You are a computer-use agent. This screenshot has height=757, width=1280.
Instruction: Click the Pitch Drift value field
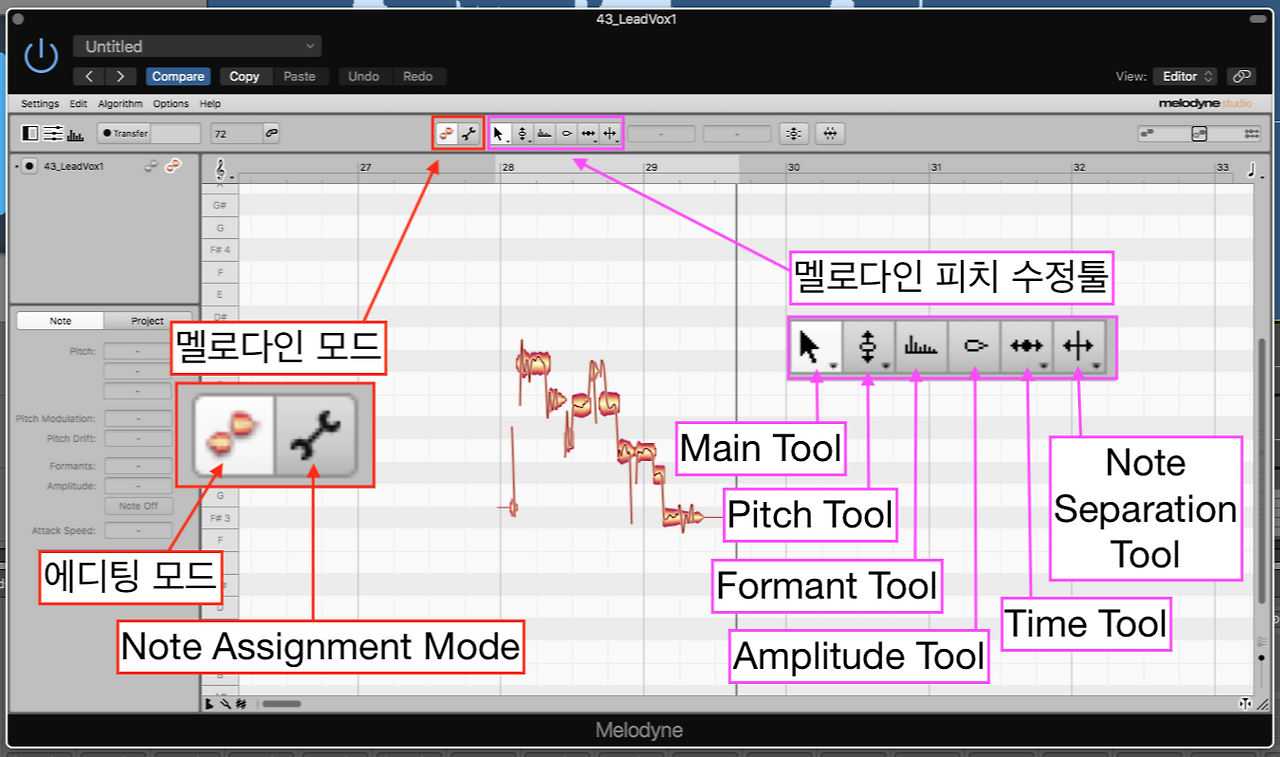(138, 439)
